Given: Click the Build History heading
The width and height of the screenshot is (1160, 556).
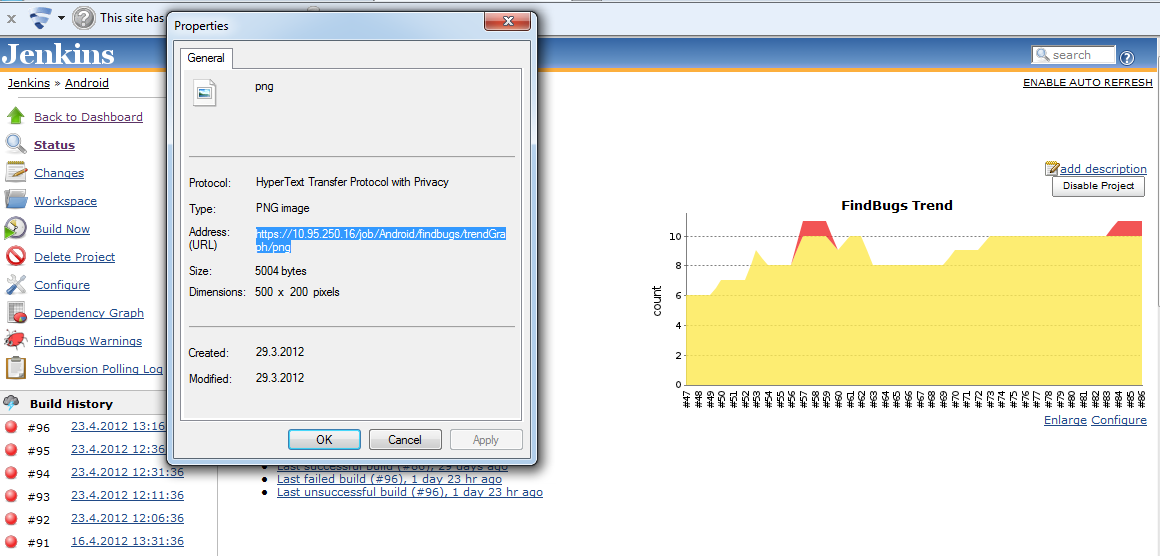Looking at the screenshot, I should (71, 404).
